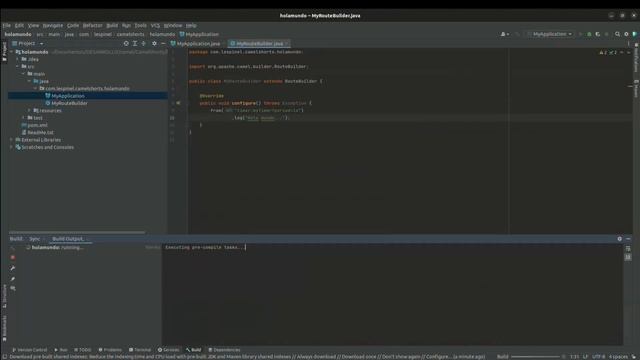This screenshot has height=360, width=640.
Task: Open the MyApplication run configuration dropdown
Action: [550, 34]
